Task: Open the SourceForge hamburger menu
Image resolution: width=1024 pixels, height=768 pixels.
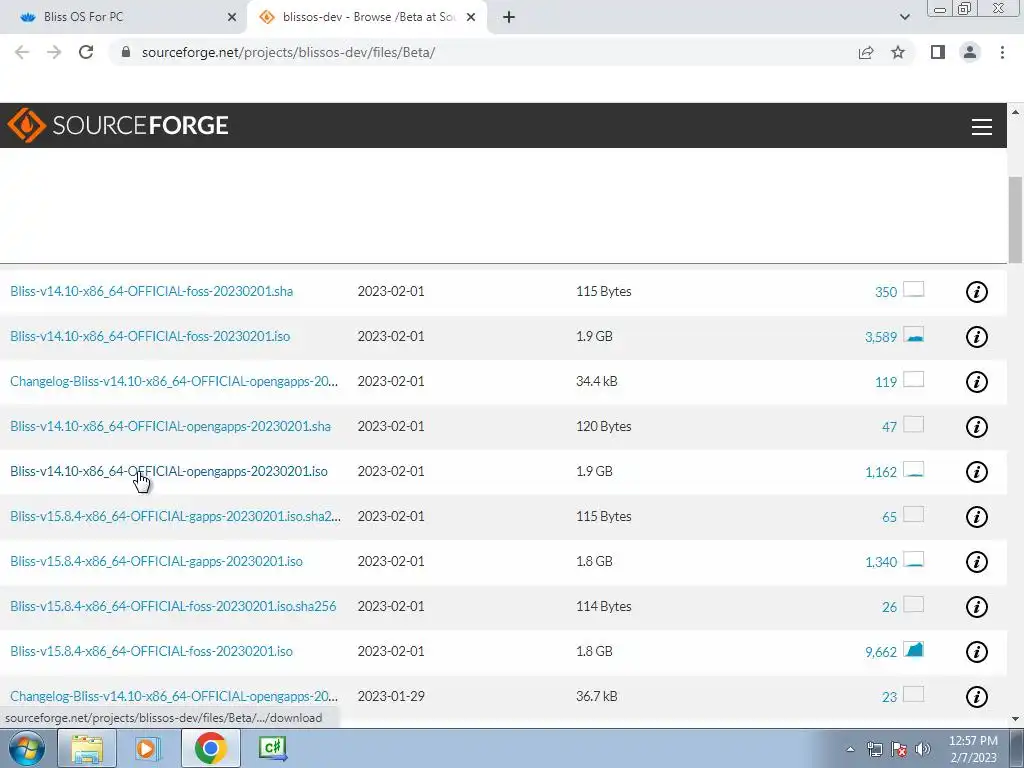Action: 982,127
